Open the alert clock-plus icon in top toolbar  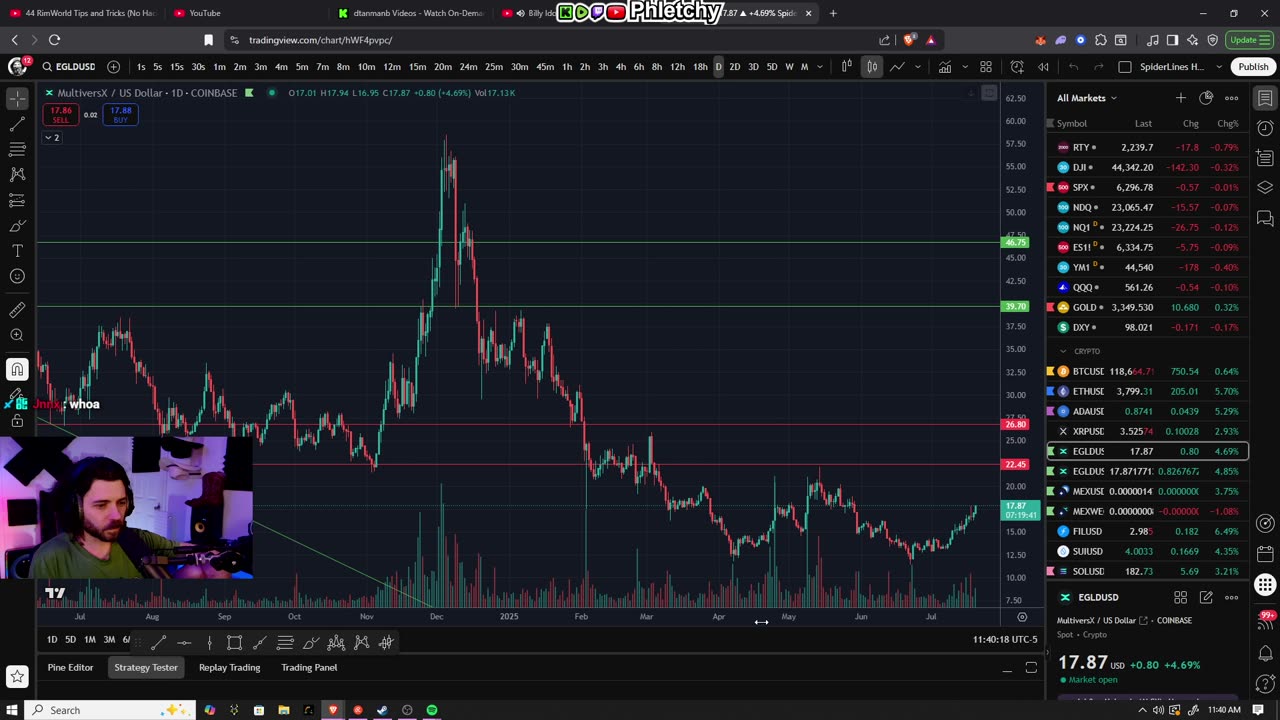tap(1017, 67)
